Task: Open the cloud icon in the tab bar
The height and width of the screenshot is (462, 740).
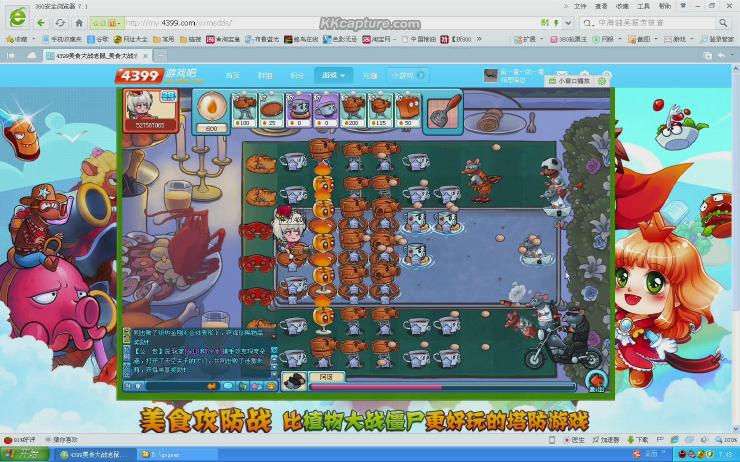Action: point(32,56)
